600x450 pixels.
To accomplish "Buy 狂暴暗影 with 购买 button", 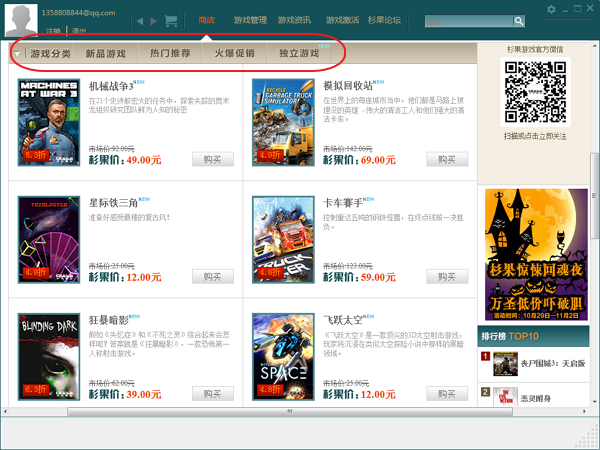I will pos(213,393).
